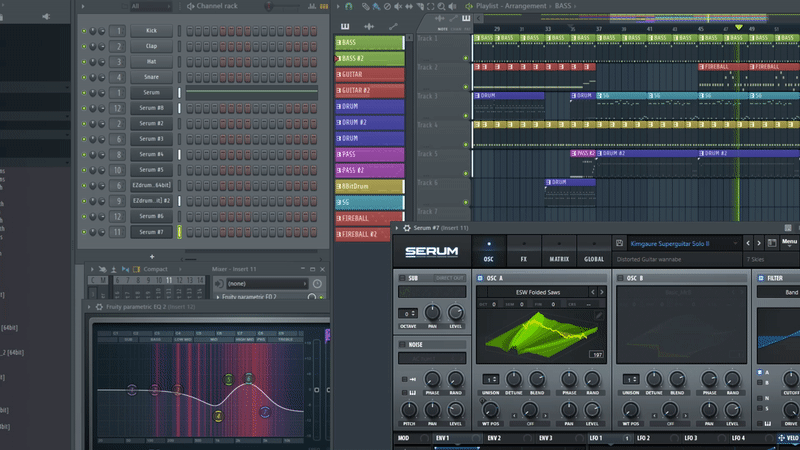Switch to Serum FX tab
This screenshot has width=800, height=450.
524,251
